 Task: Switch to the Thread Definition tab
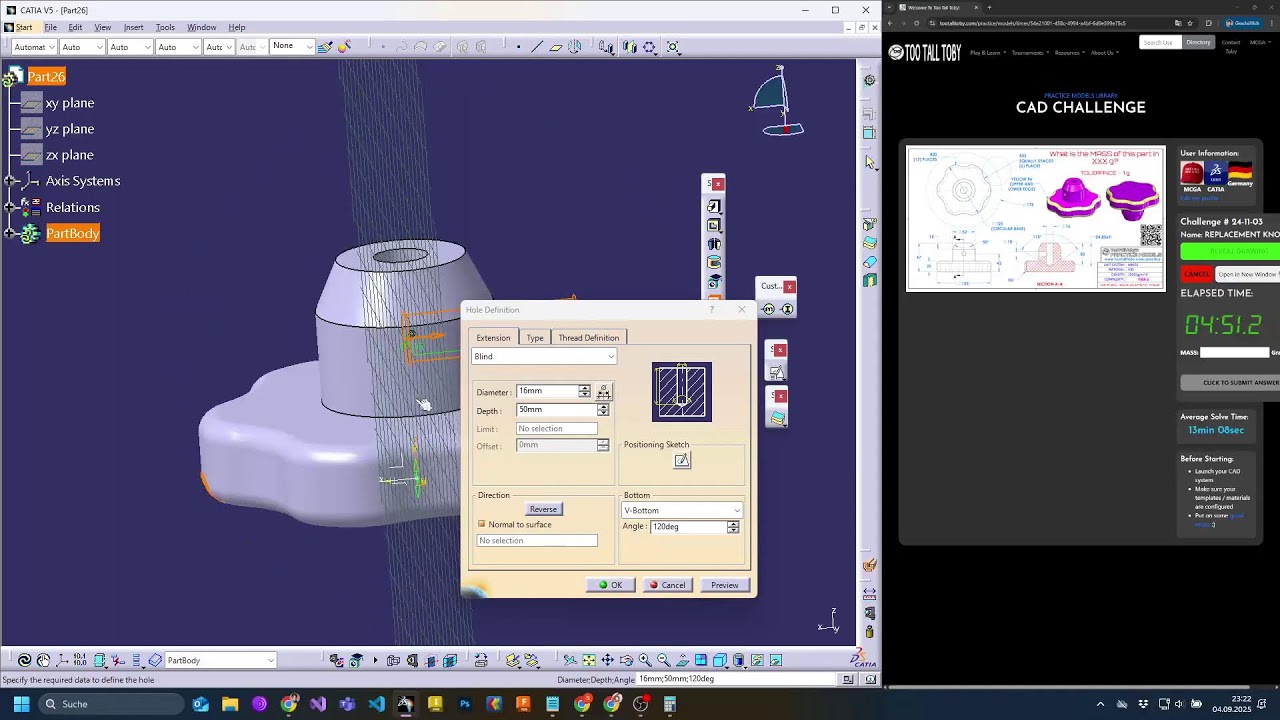click(x=588, y=338)
